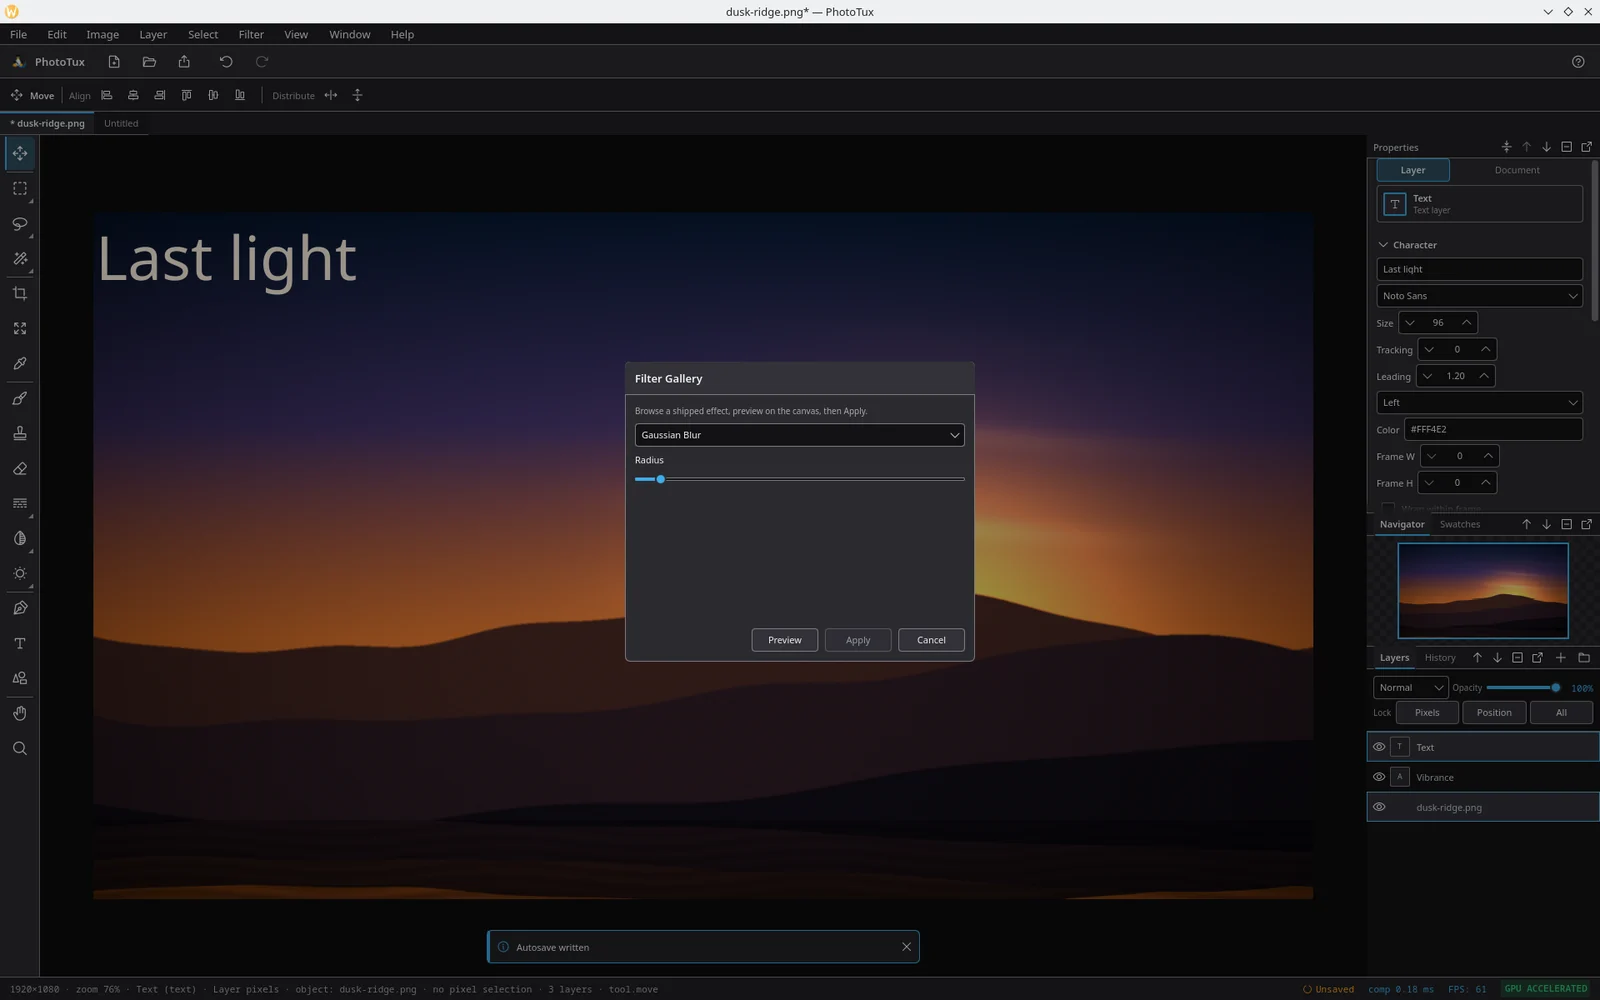Image resolution: width=1600 pixels, height=1000 pixels.
Task: Open the Image menu
Action: click(x=102, y=35)
